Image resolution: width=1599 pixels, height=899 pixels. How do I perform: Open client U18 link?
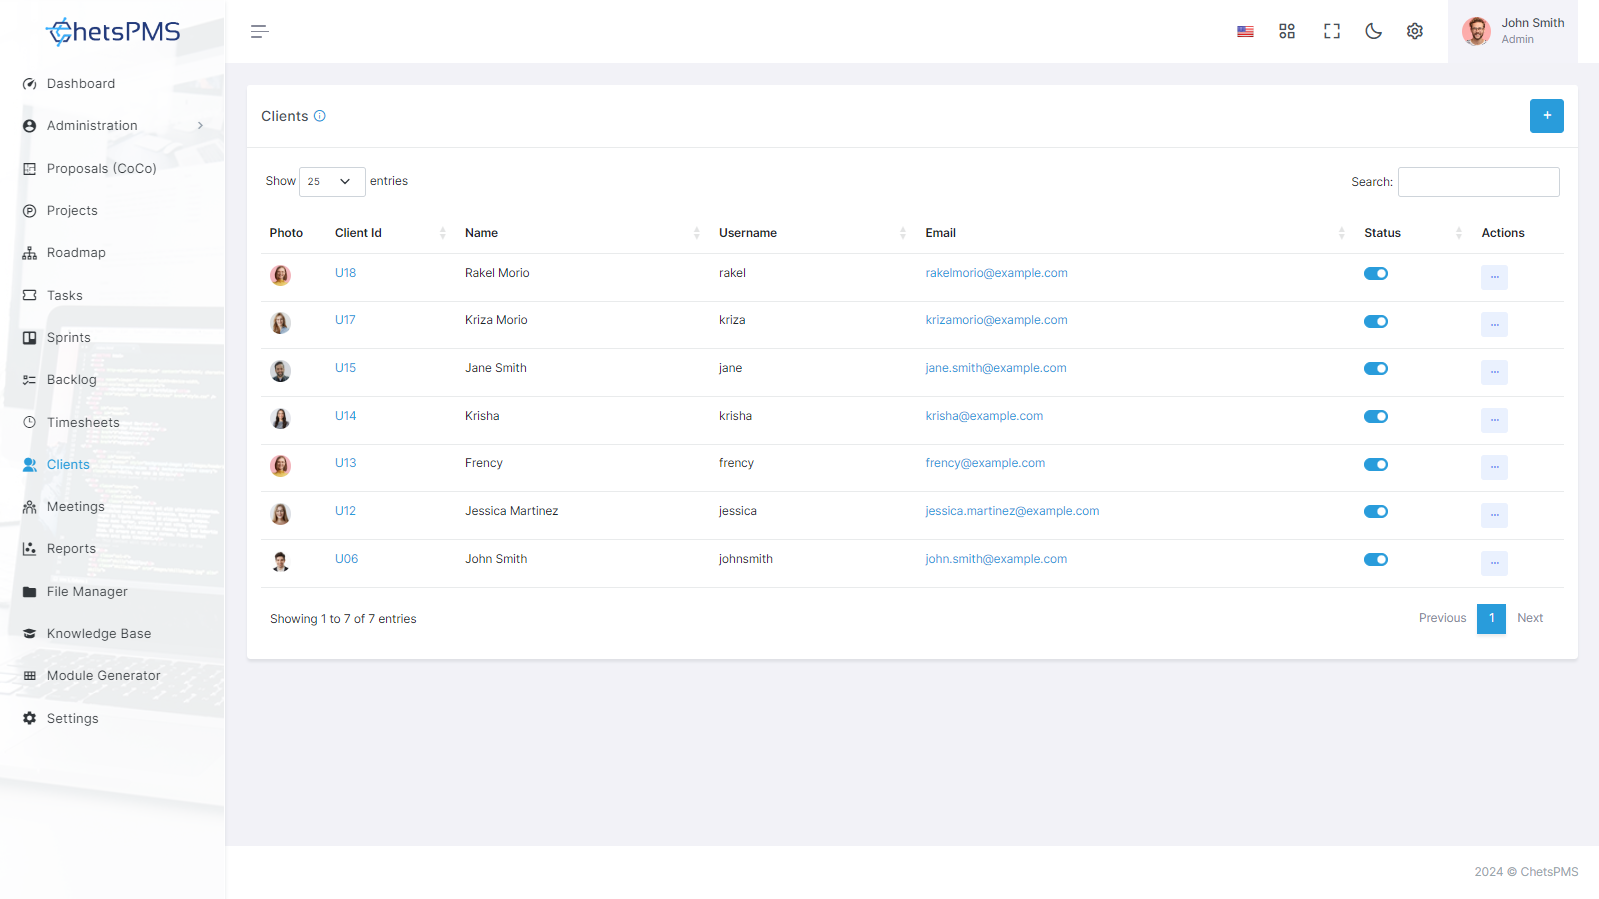click(x=345, y=273)
